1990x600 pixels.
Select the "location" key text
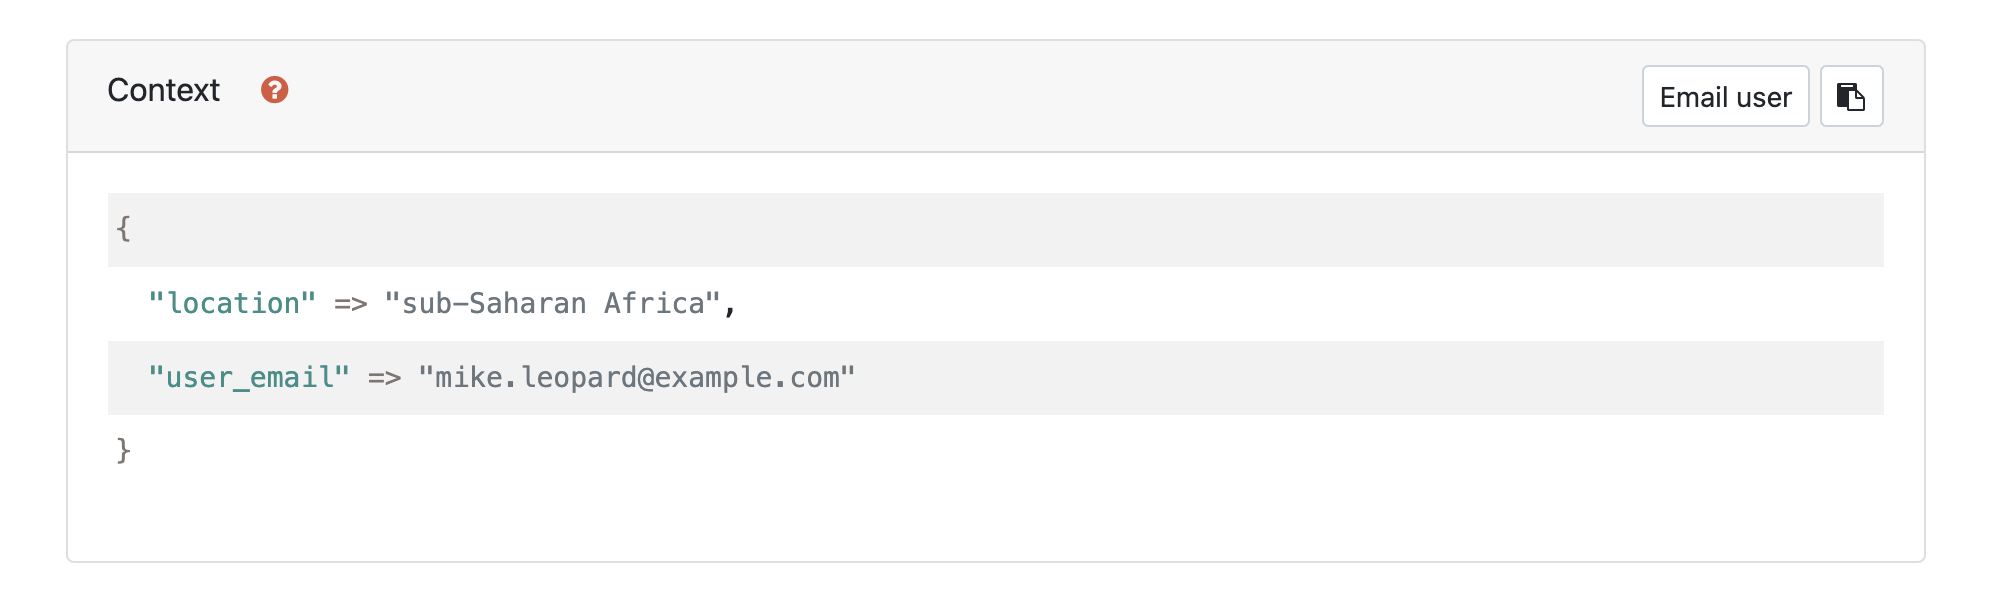[x=232, y=303]
